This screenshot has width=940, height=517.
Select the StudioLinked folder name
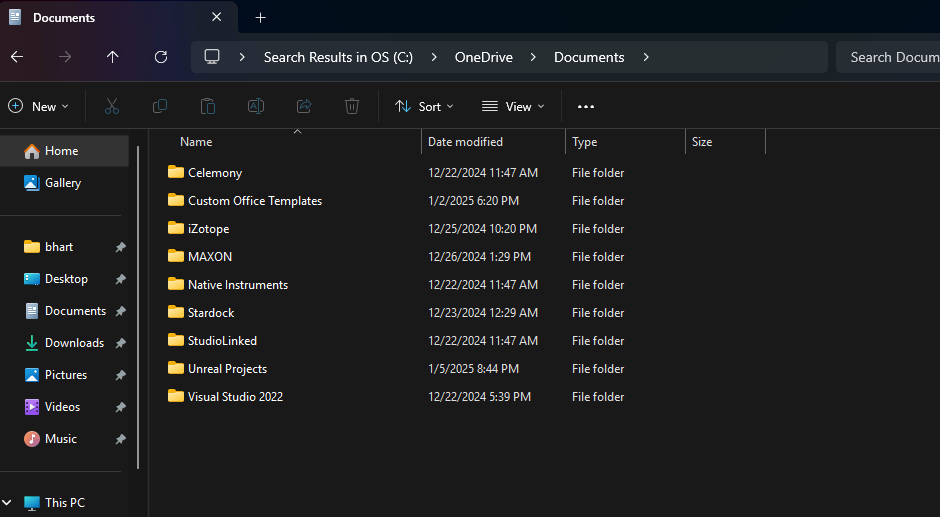222,340
